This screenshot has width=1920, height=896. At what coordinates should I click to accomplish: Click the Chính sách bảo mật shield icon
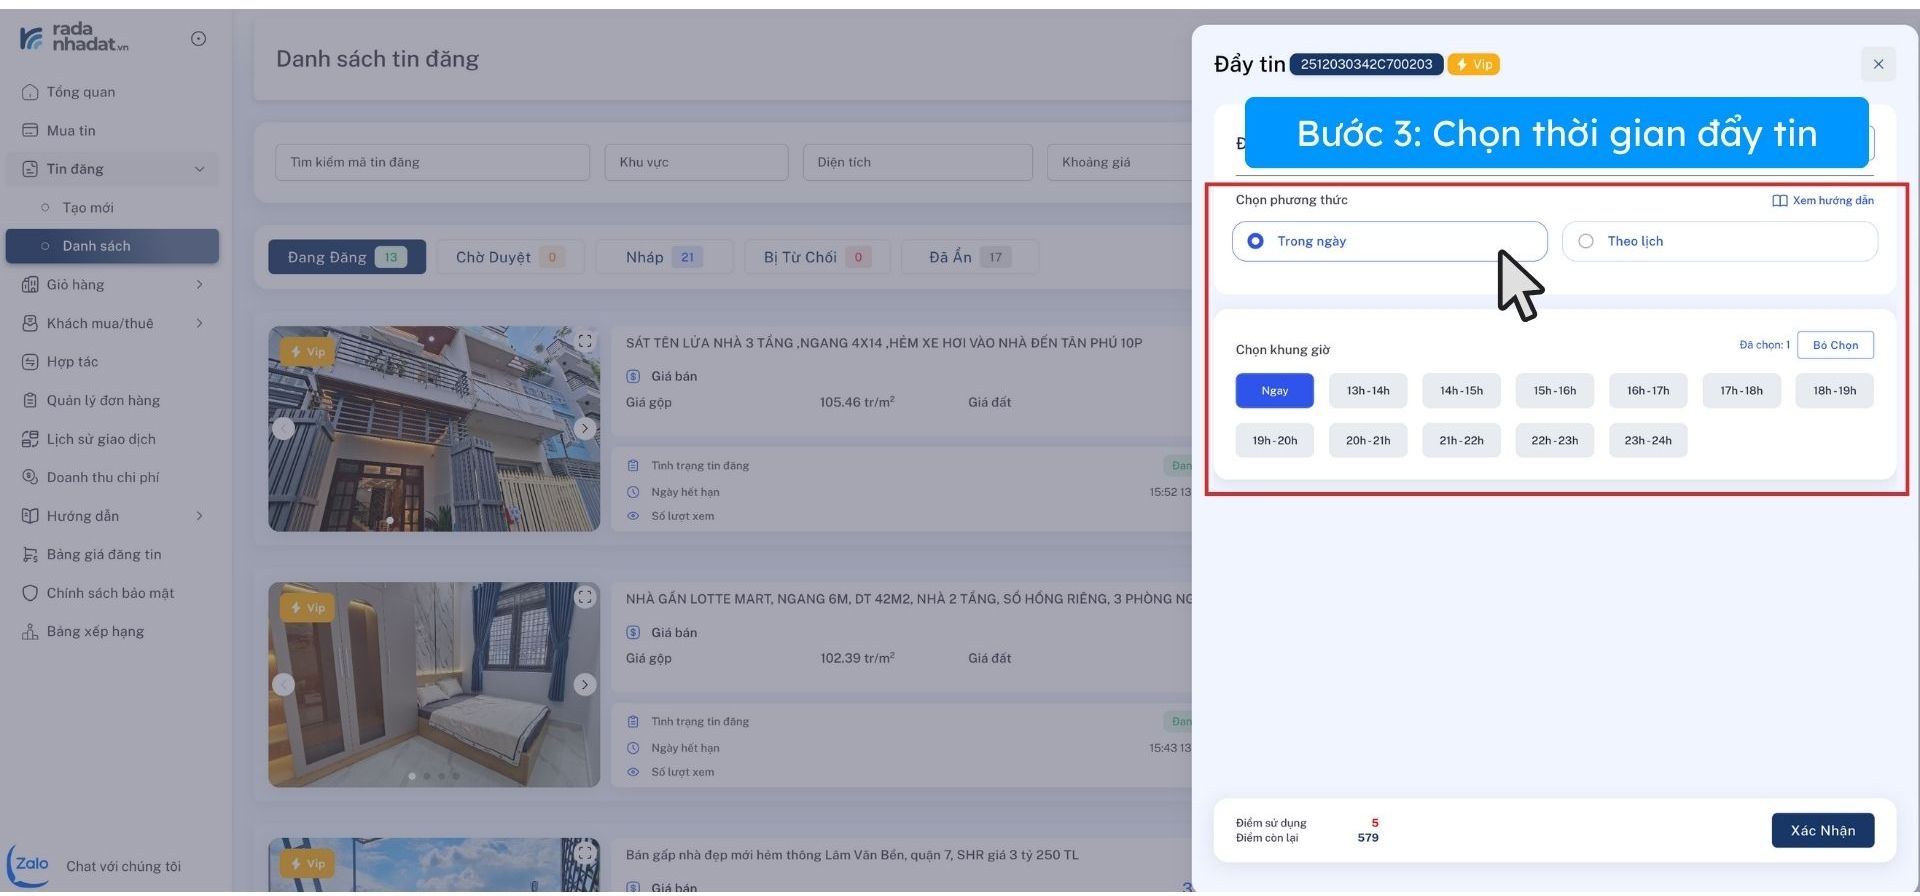(30, 593)
